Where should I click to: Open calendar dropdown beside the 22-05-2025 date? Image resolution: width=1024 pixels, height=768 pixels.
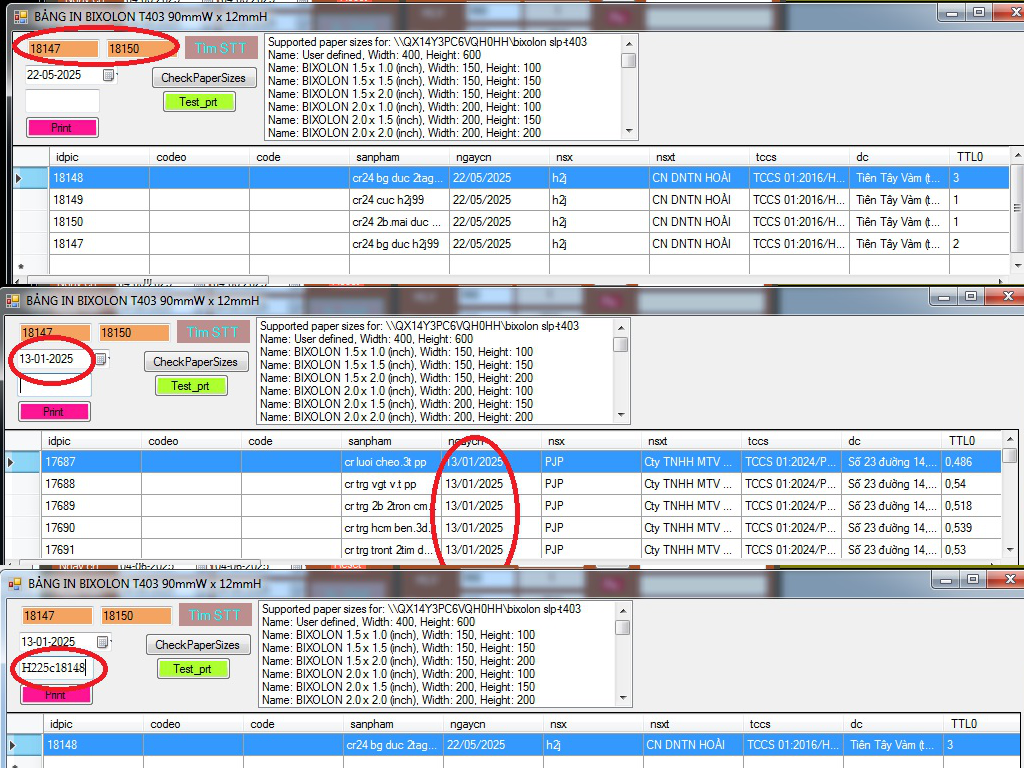[109, 75]
